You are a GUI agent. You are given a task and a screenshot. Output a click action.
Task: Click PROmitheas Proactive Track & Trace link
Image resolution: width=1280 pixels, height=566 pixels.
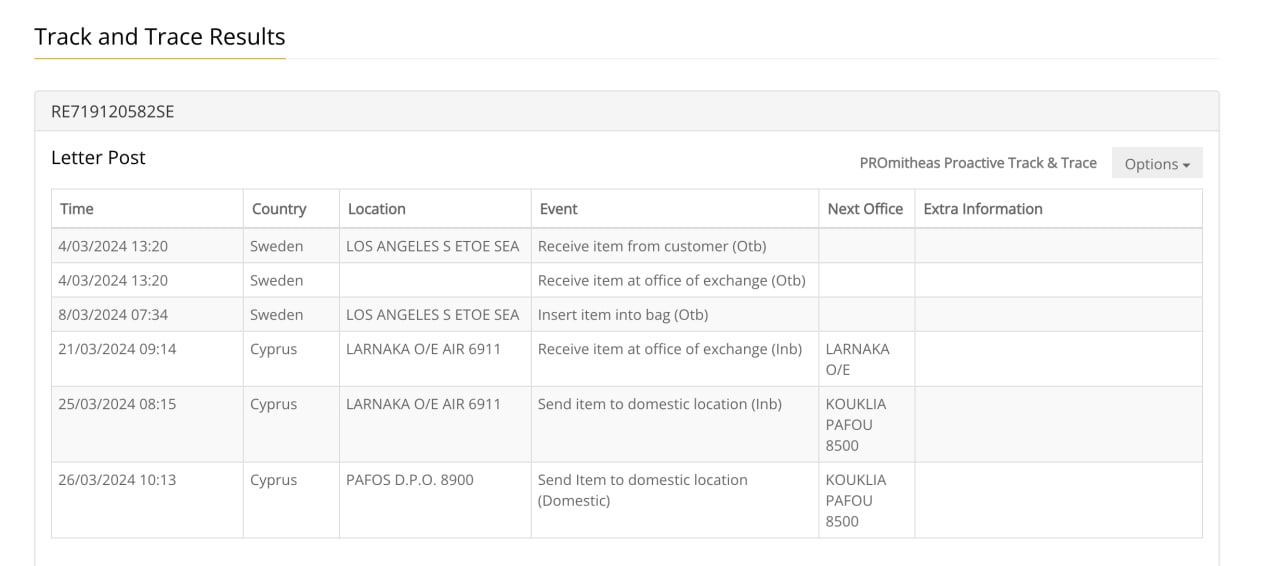pyautogui.click(x=978, y=163)
